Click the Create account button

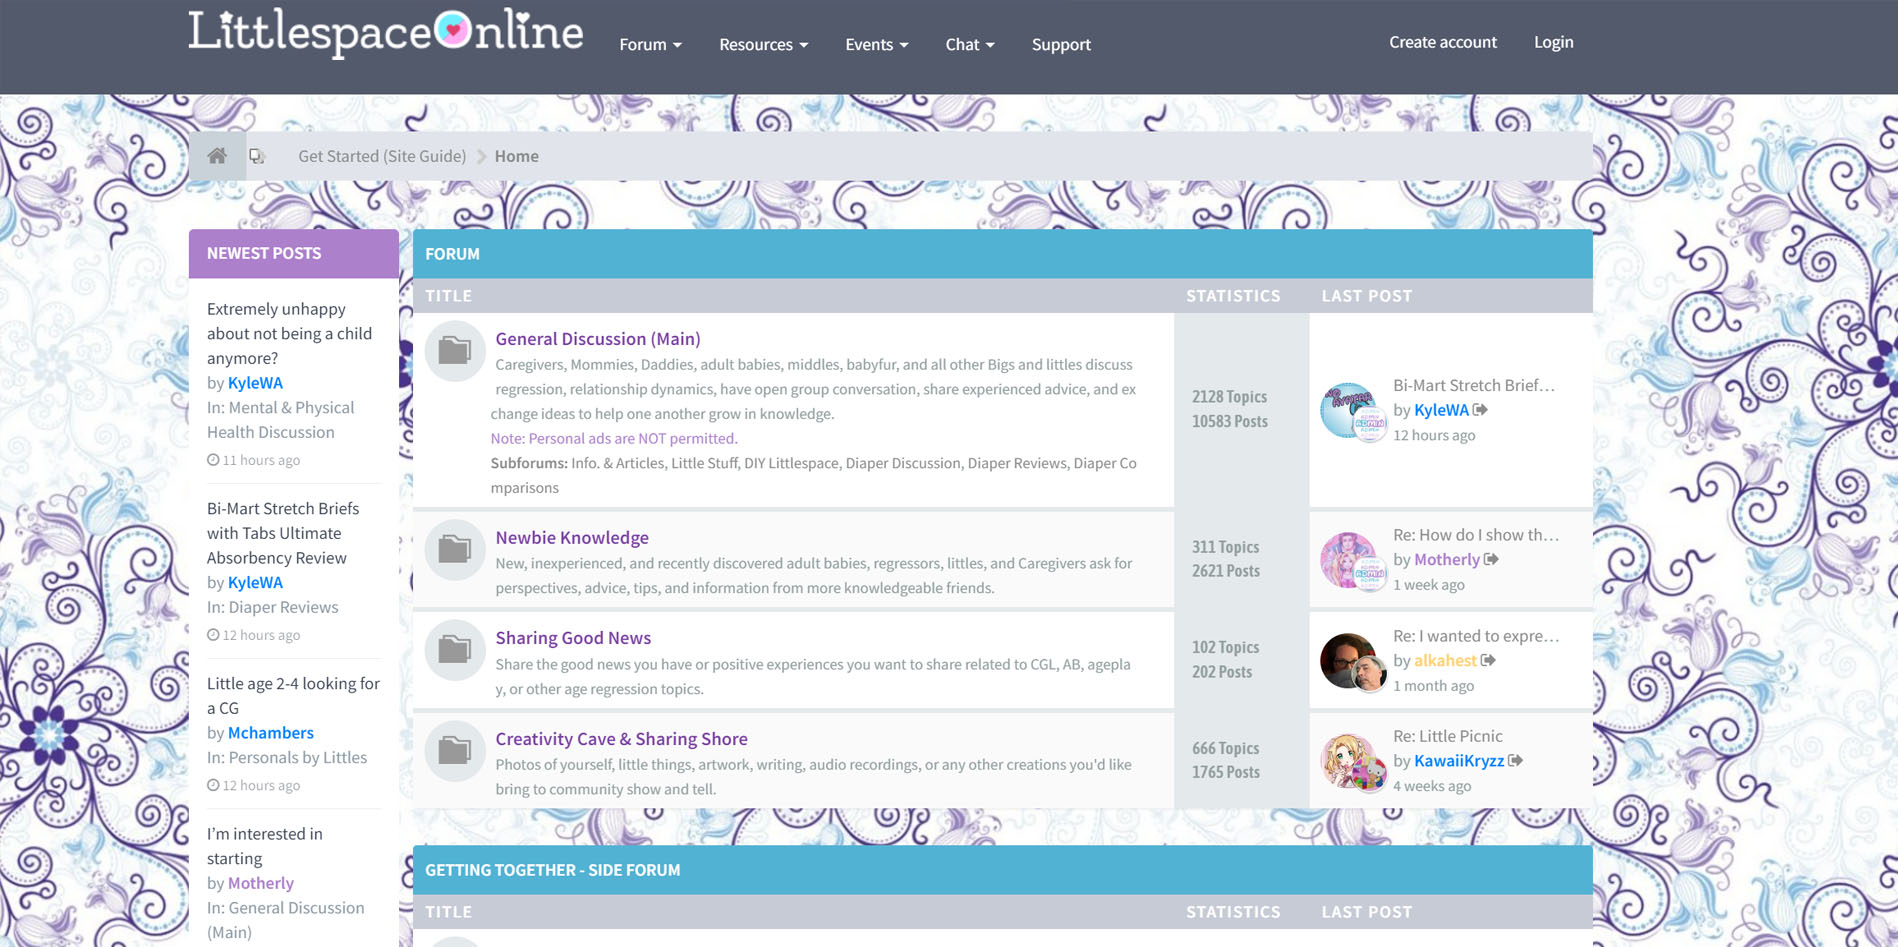[x=1442, y=42]
